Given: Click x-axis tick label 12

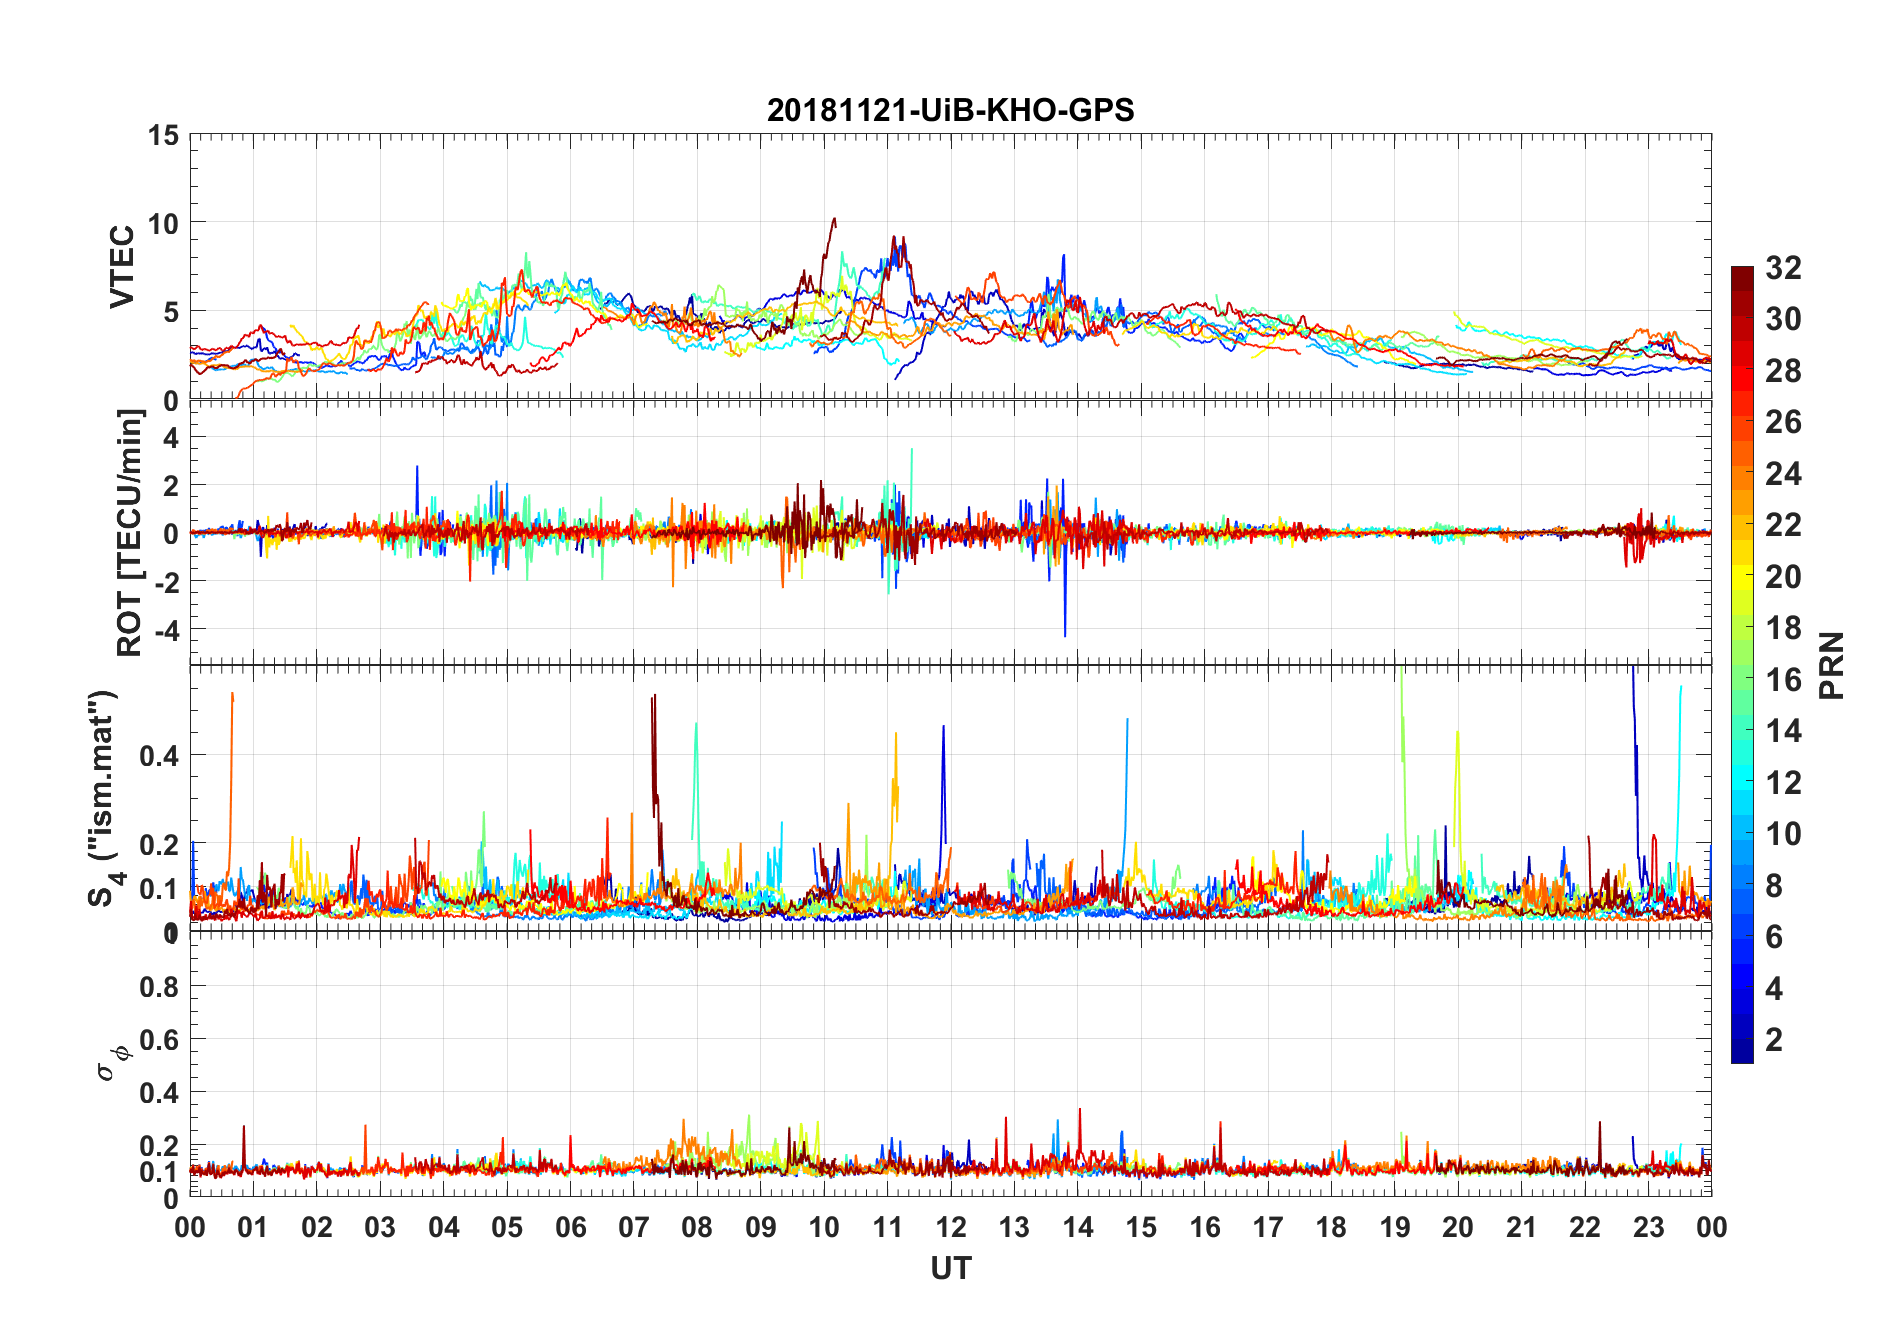Looking at the screenshot, I should (x=951, y=1227).
